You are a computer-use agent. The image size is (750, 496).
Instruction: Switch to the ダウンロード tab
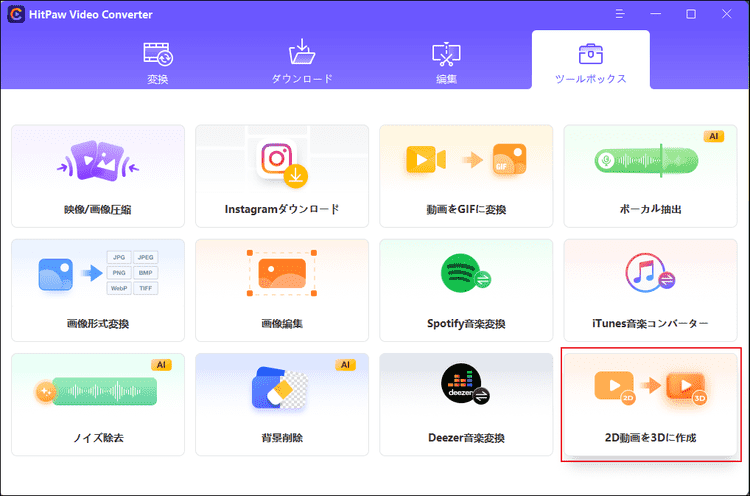[302, 62]
